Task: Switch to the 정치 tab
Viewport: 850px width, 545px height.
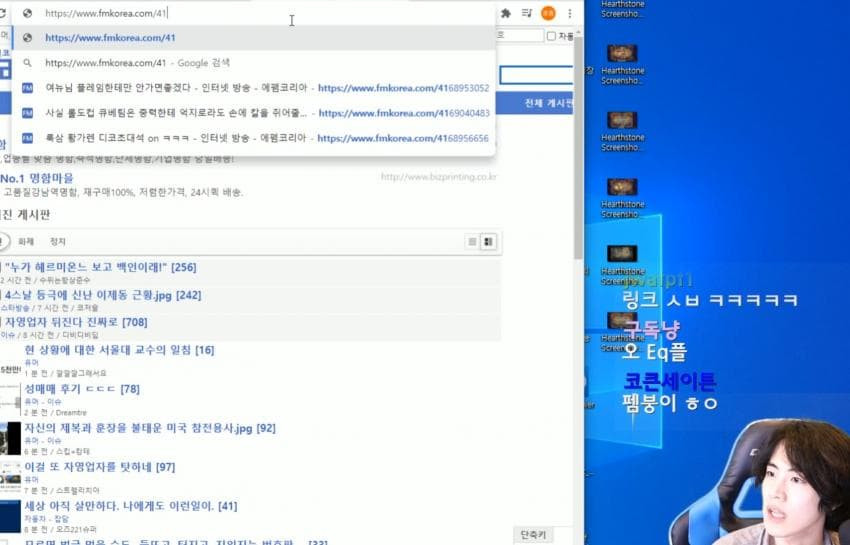Action: pos(57,242)
